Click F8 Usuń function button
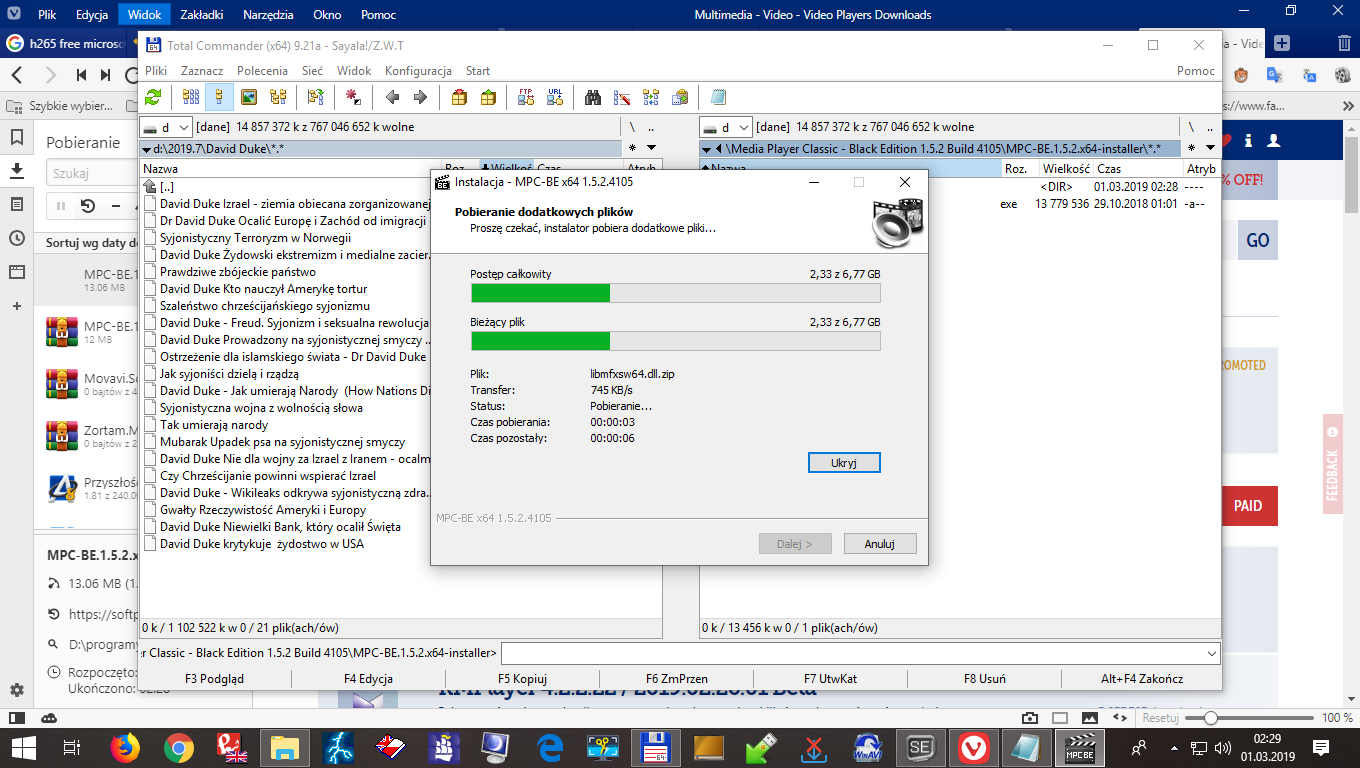 point(985,679)
